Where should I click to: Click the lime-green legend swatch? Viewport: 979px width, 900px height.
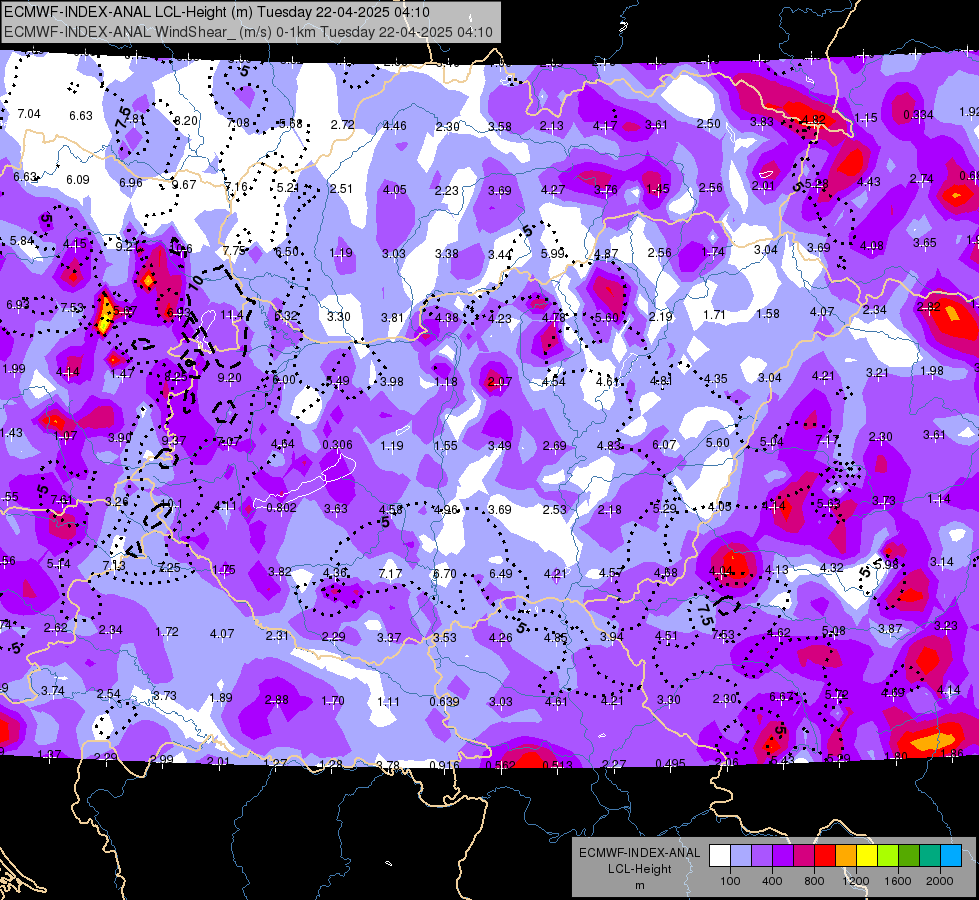[x=888, y=856]
